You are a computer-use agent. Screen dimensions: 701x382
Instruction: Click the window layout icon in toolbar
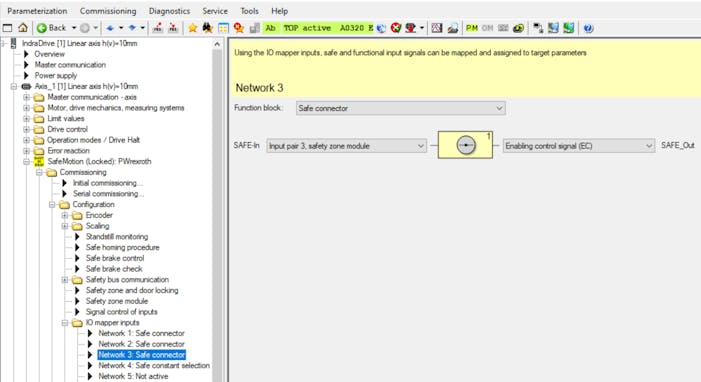pos(8,28)
